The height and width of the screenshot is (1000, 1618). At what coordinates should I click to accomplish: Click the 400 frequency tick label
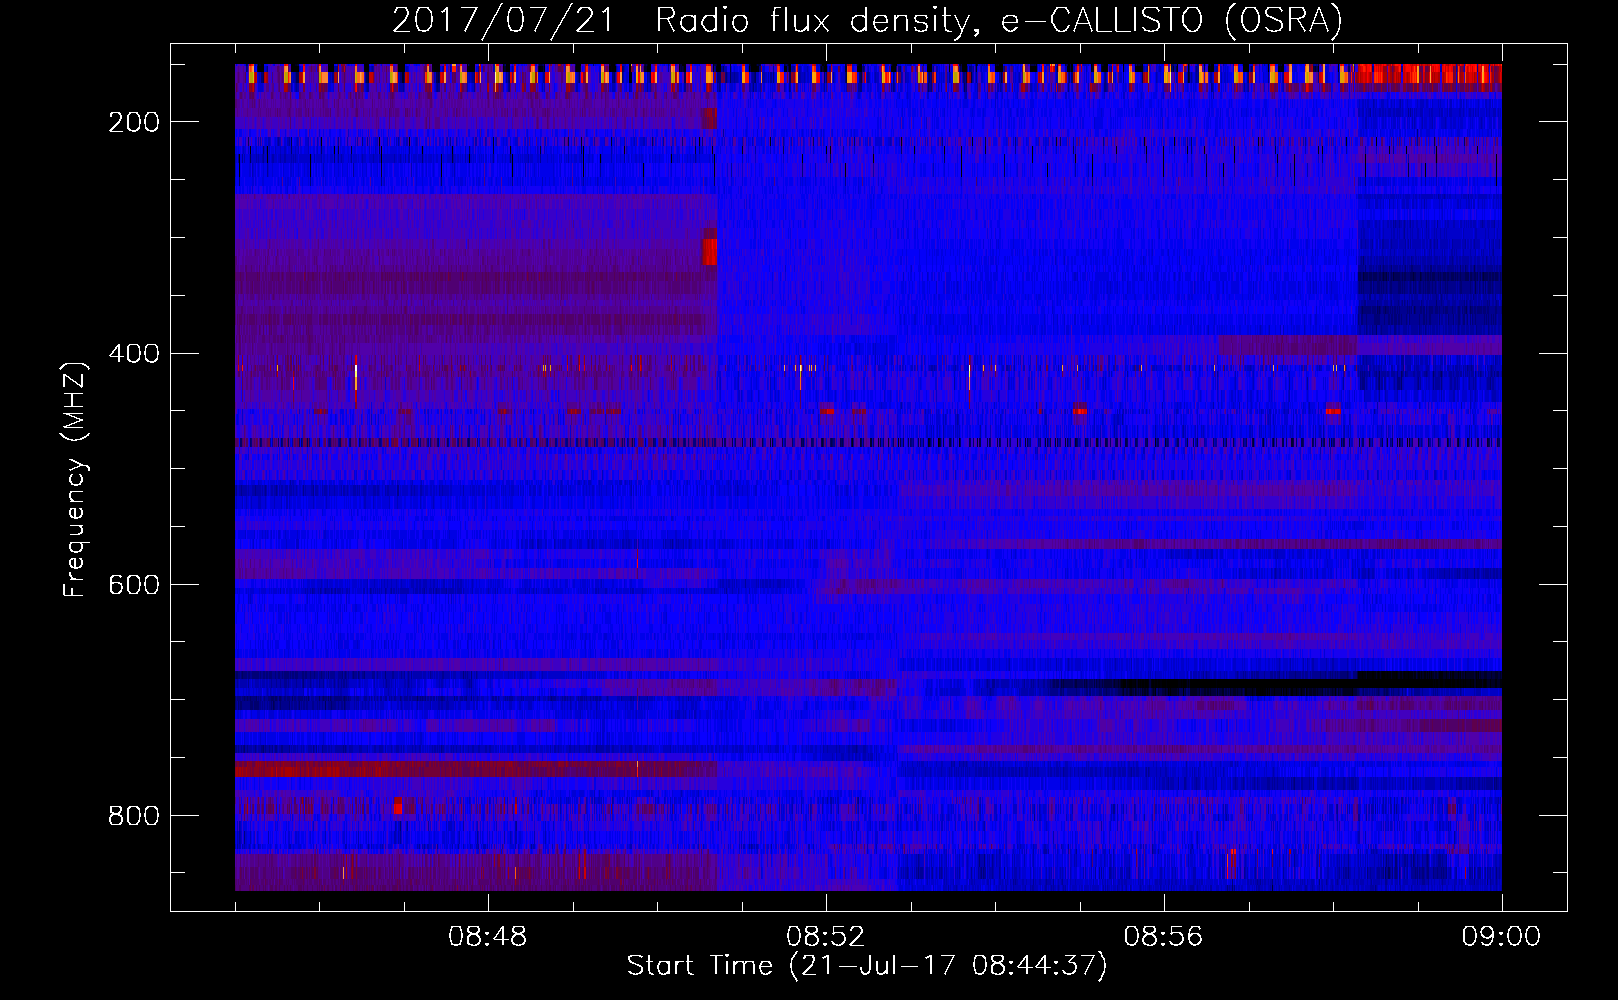[x=134, y=354]
